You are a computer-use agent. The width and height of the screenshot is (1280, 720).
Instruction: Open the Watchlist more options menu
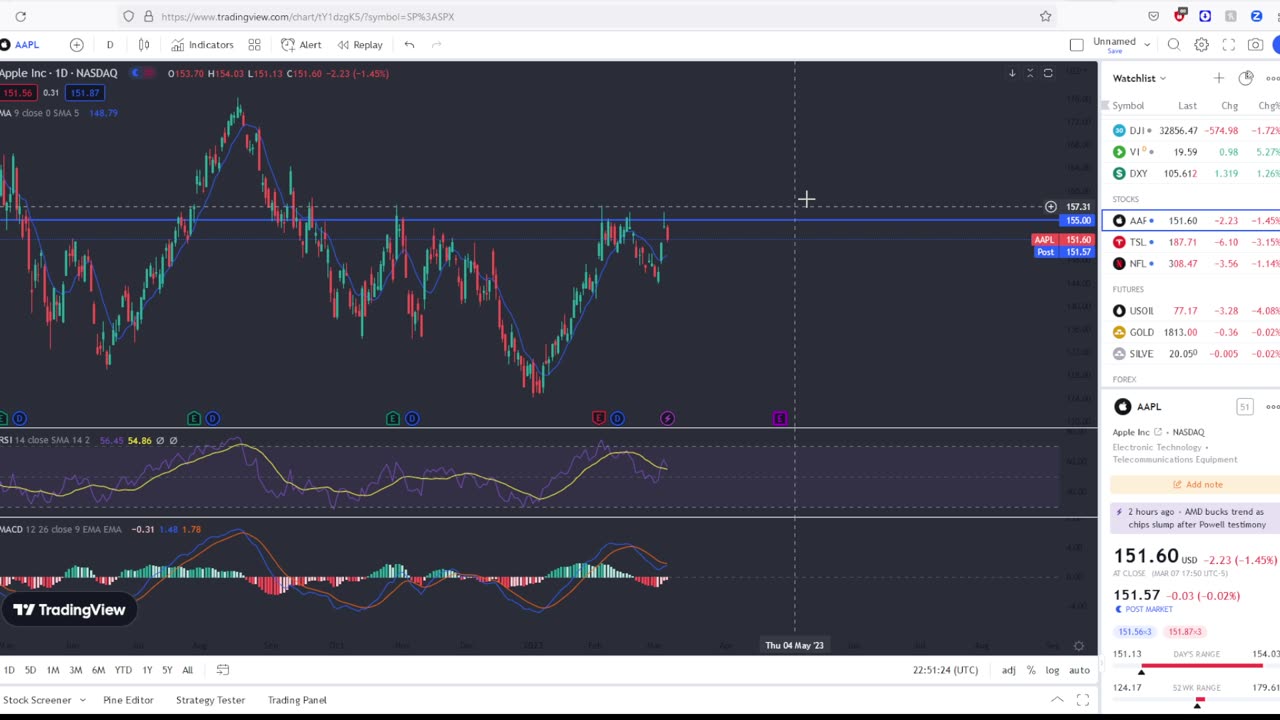(1272, 78)
